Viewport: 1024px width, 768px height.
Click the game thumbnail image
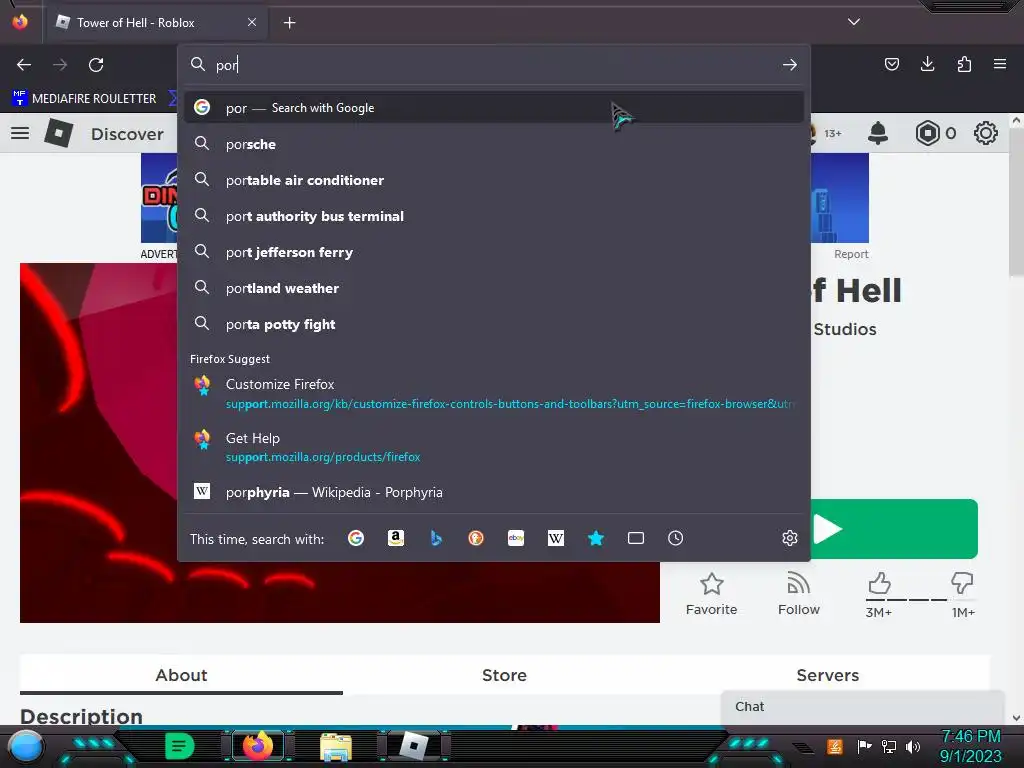coord(98,443)
